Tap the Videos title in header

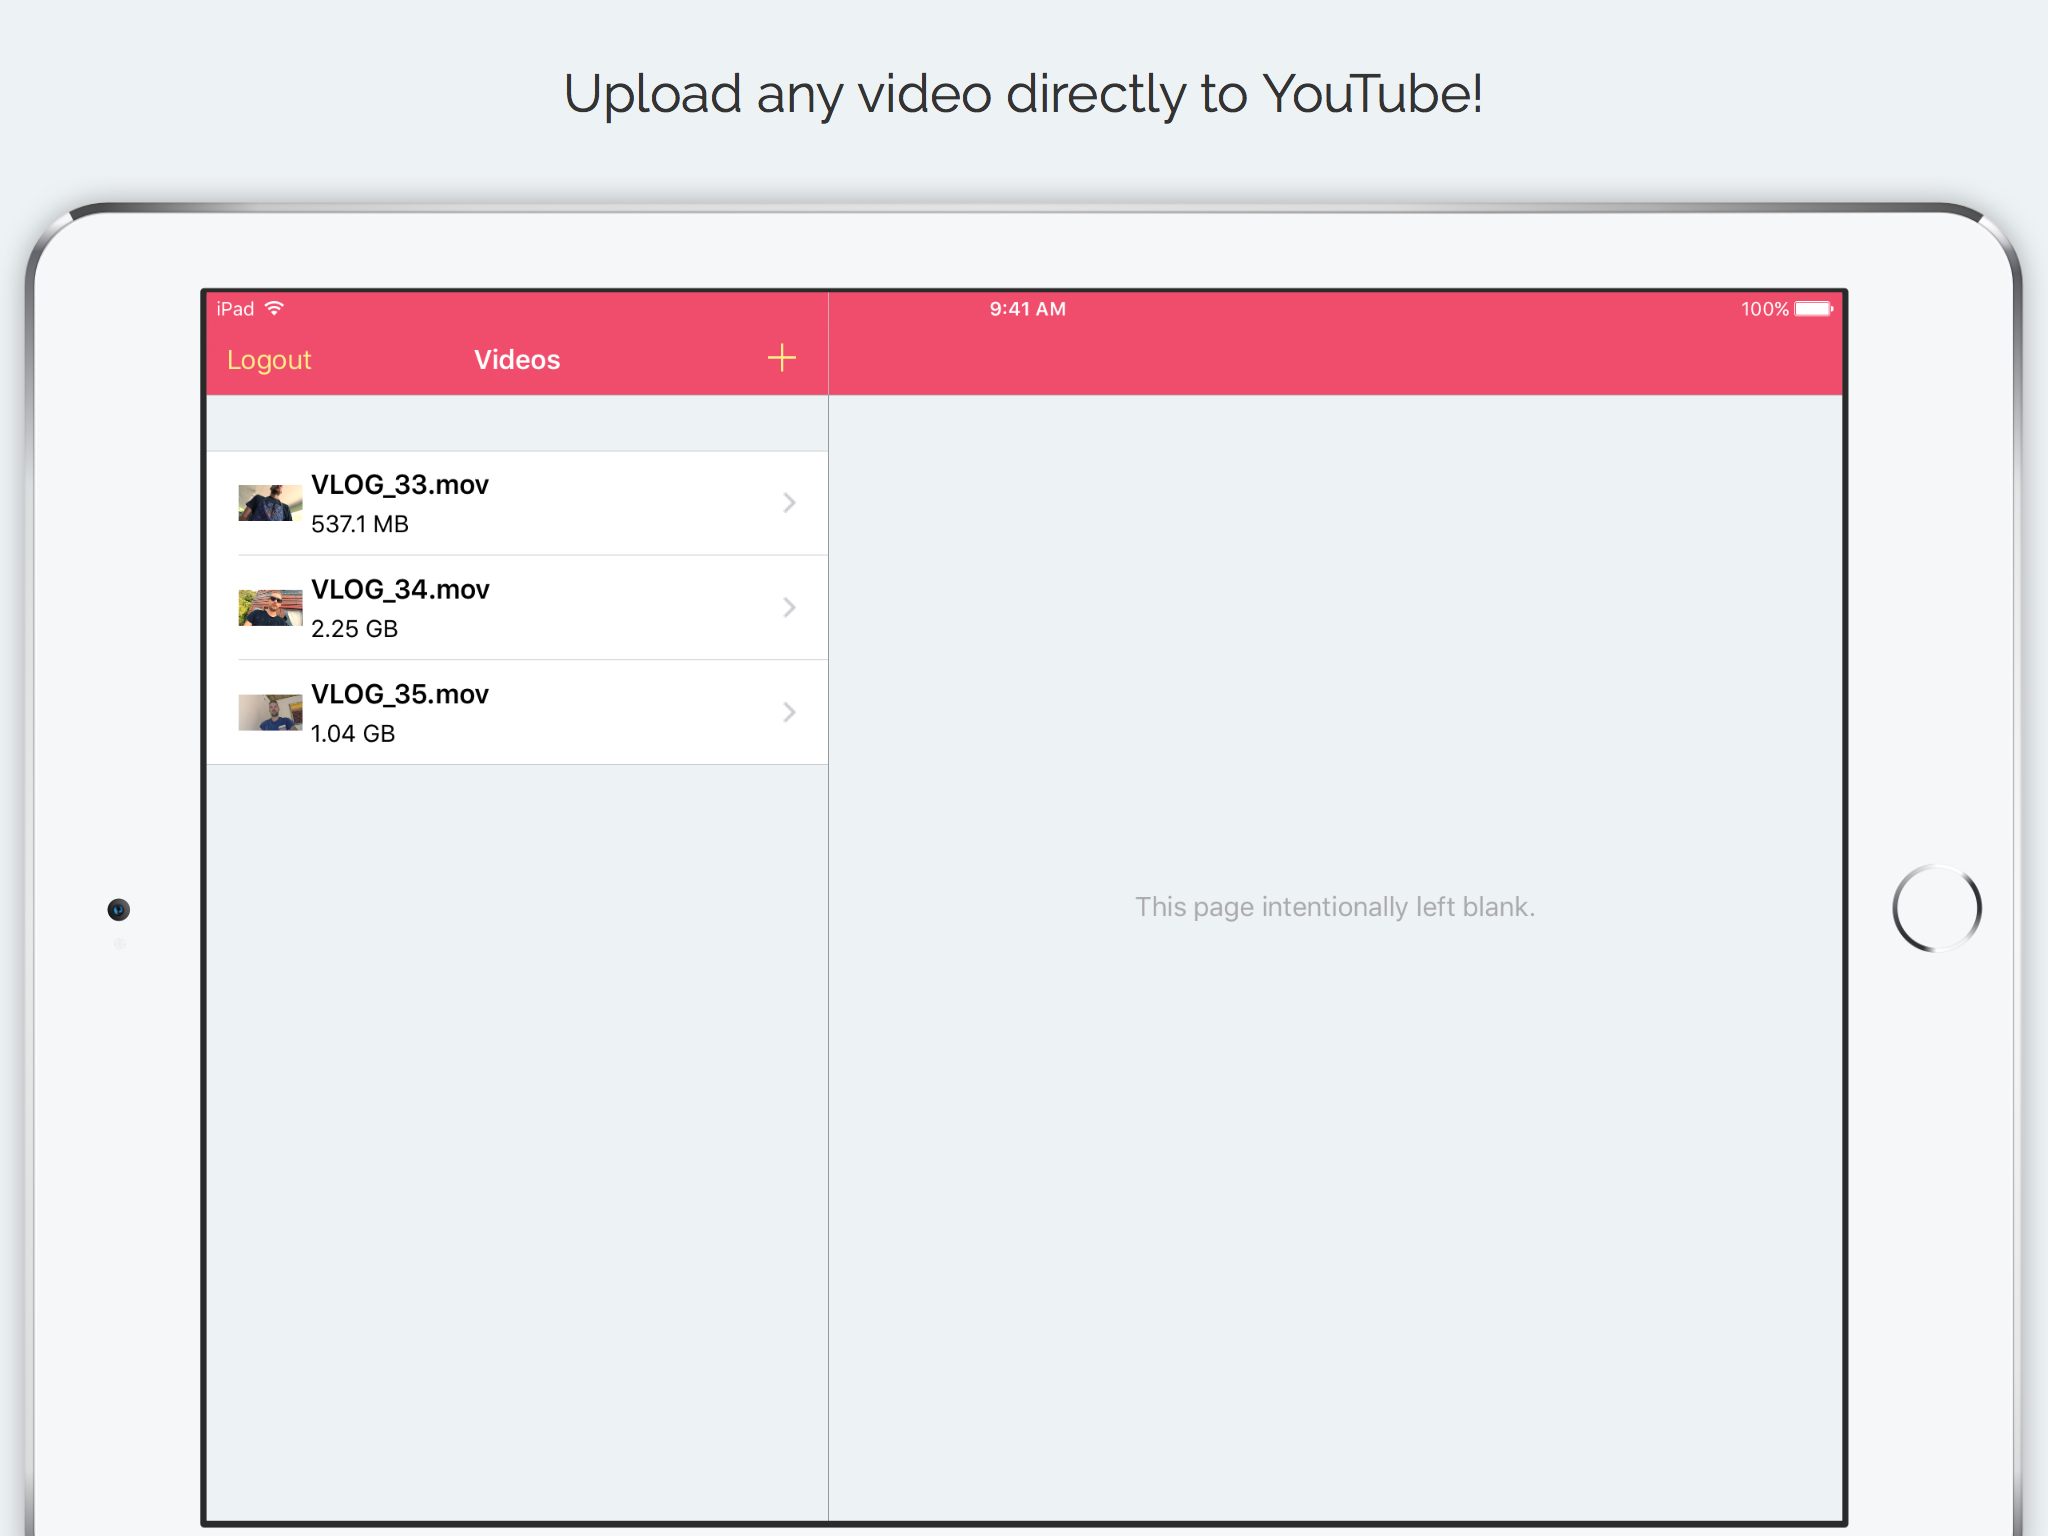coord(517,360)
